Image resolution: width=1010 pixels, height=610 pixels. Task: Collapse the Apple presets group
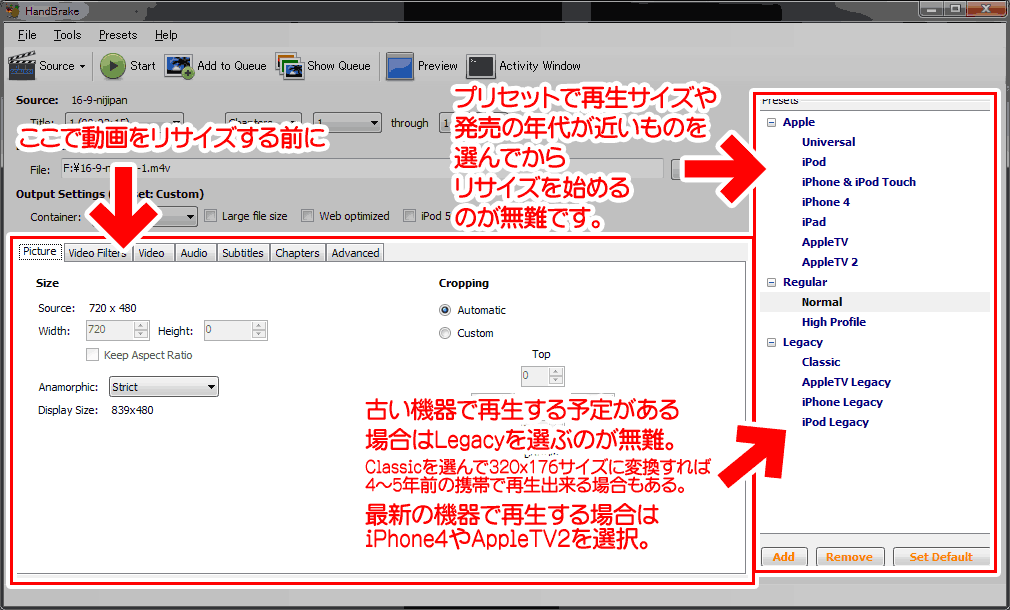click(772, 122)
